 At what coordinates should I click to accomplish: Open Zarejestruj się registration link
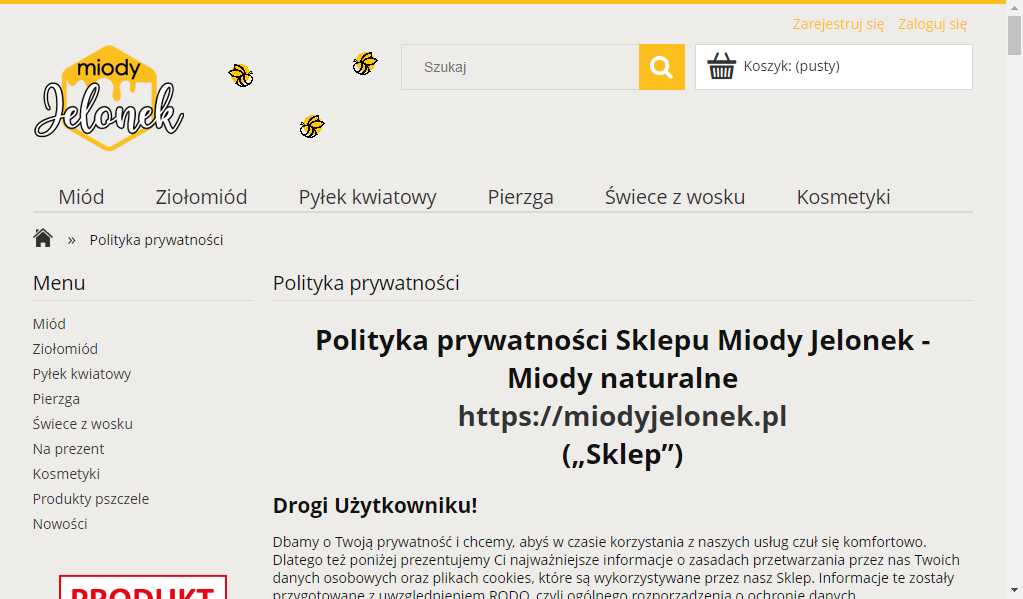pyautogui.click(x=838, y=24)
